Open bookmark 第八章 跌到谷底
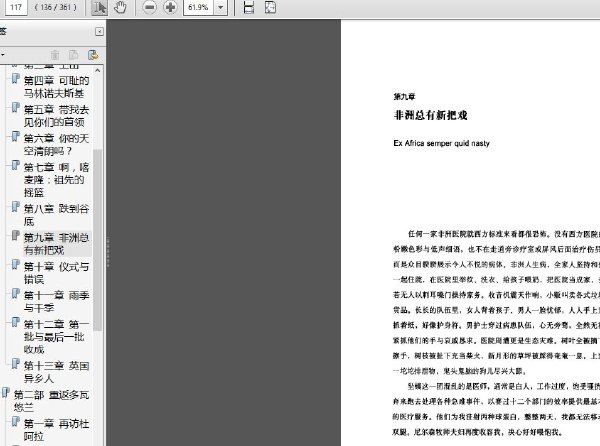 (x=56, y=215)
